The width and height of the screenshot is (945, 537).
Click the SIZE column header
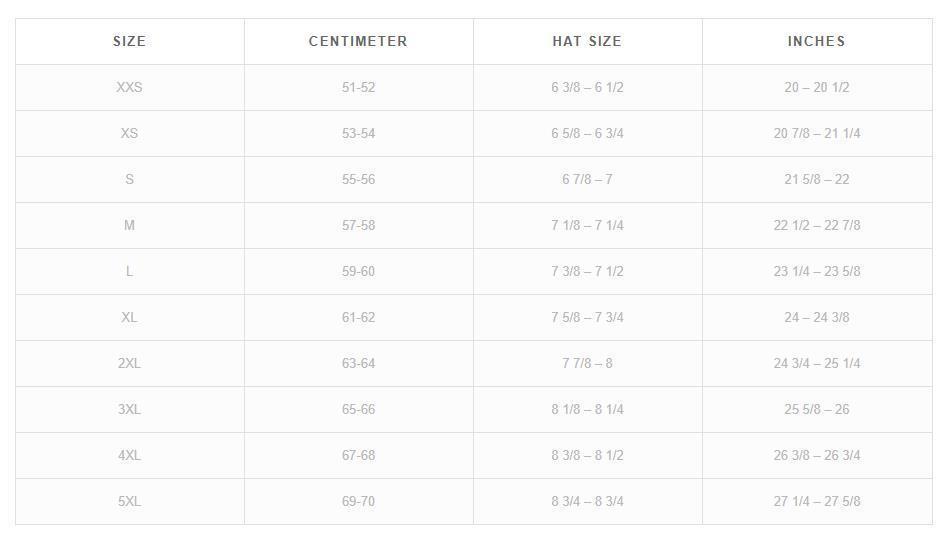coord(129,41)
